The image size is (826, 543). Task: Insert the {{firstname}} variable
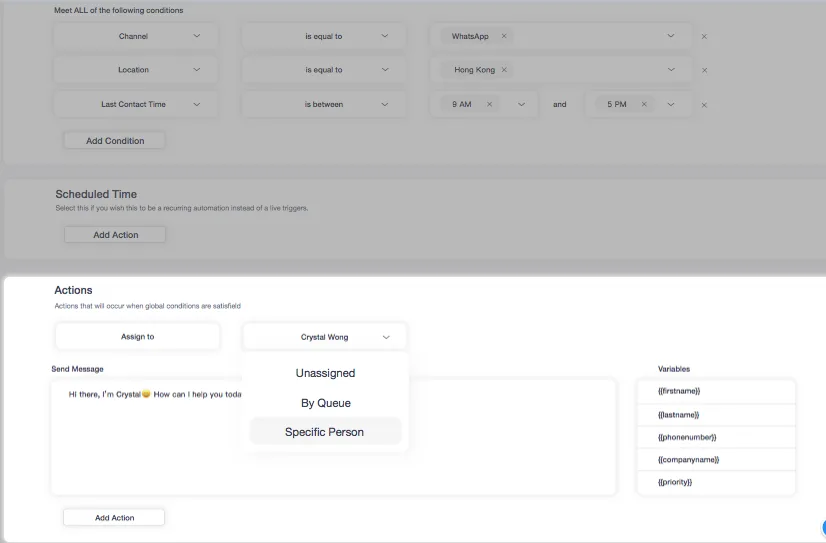pos(716,391)
